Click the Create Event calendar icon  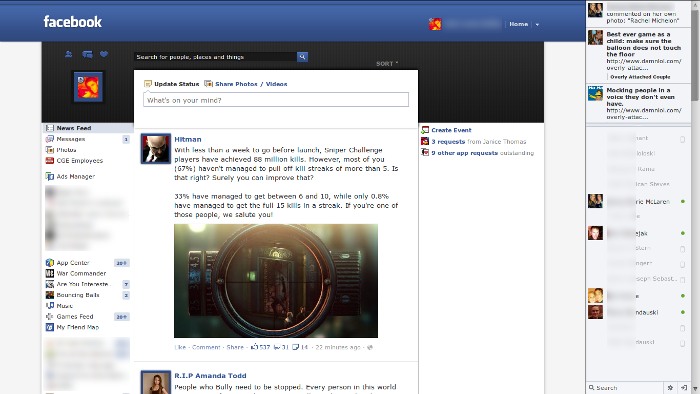coord(425,130)
